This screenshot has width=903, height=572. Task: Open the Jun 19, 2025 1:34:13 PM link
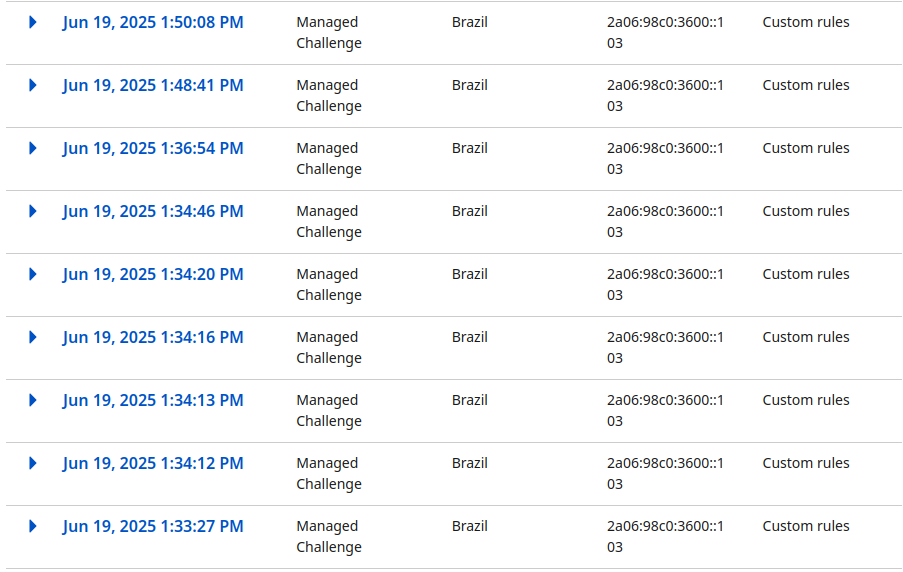coord(153,400)
